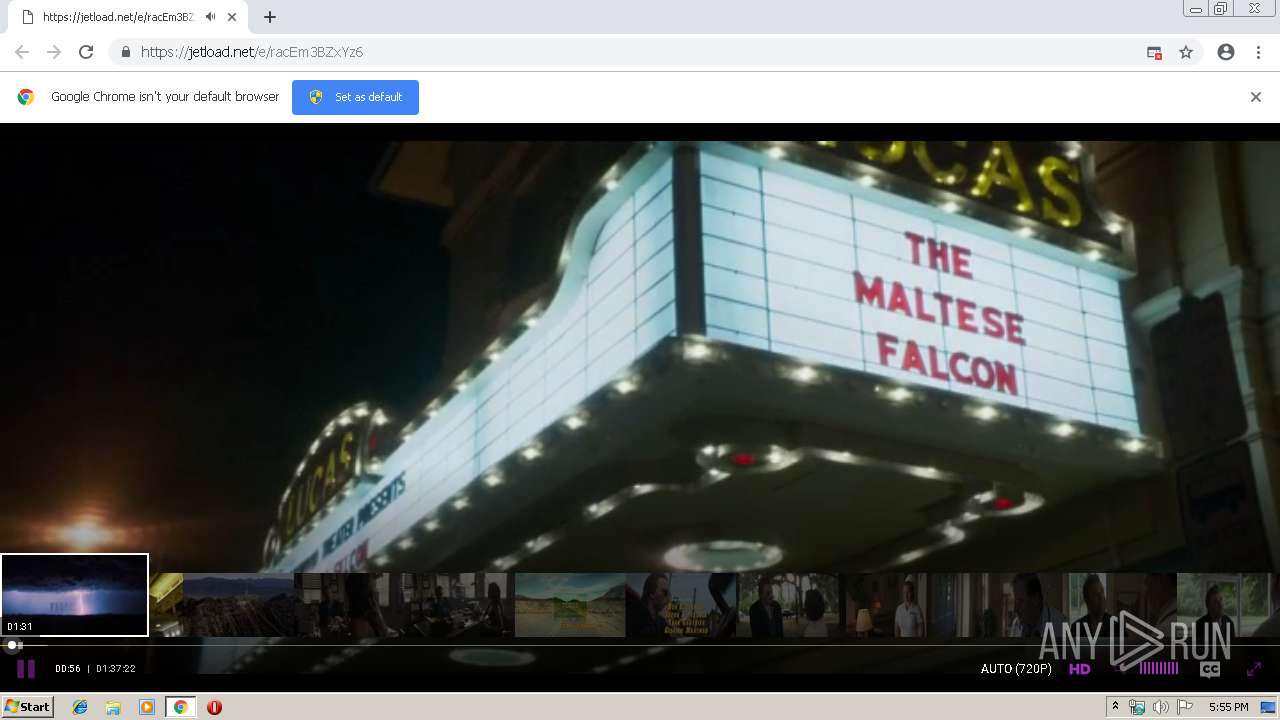The height and width of the screenshot is (720, 1280).
Task: Open the AUTO (720P) quality selector
Action: click(1016, 669)
